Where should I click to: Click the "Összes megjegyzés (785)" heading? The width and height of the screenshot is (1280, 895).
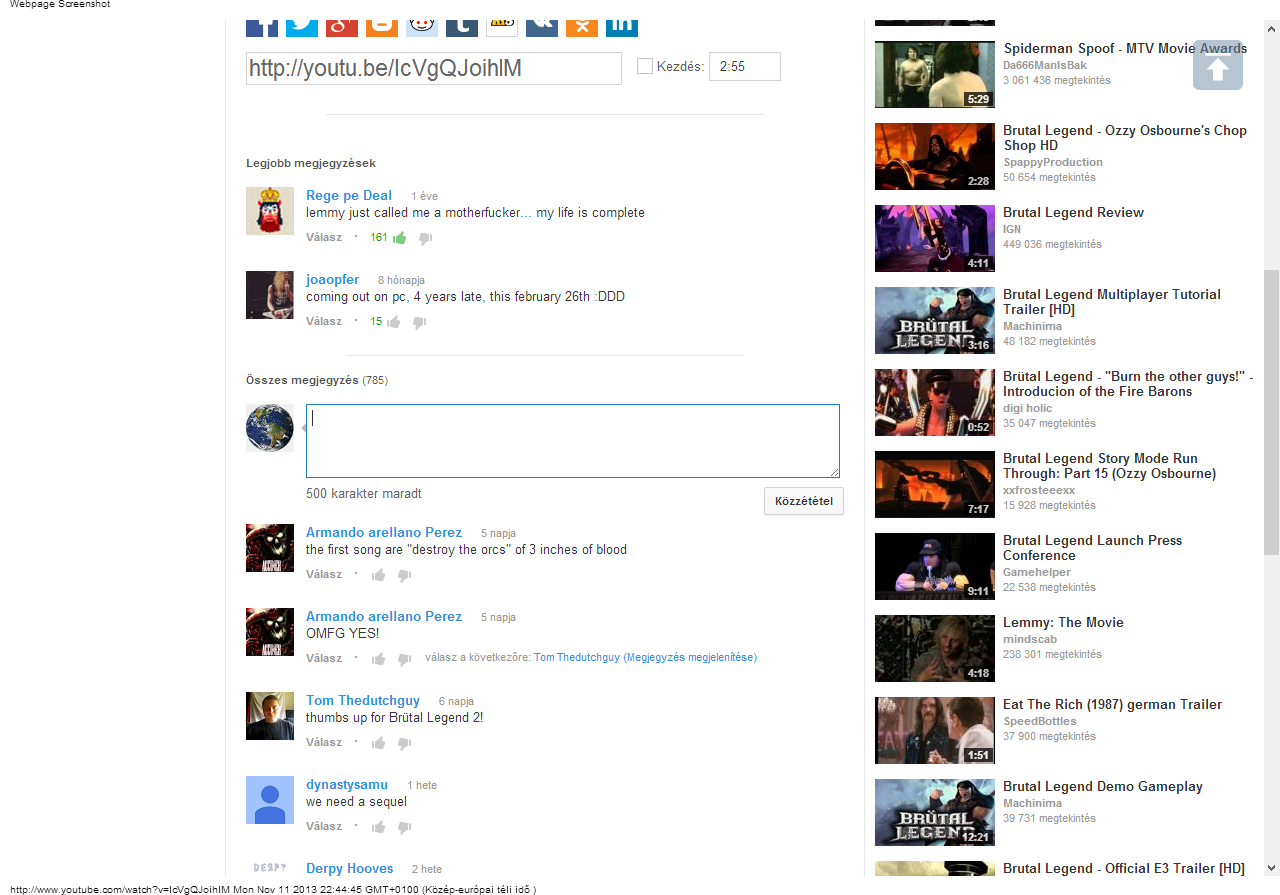point(317,380)
